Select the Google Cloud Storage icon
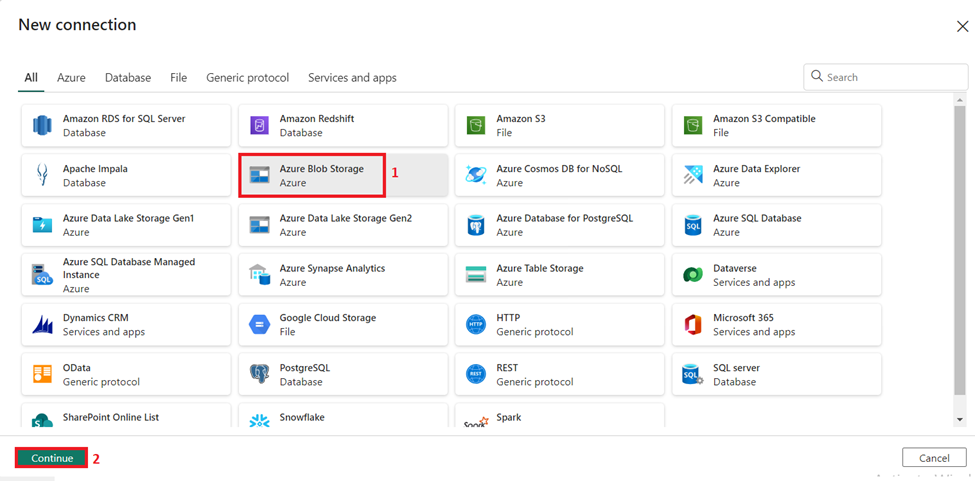 (x=259, y=324)
